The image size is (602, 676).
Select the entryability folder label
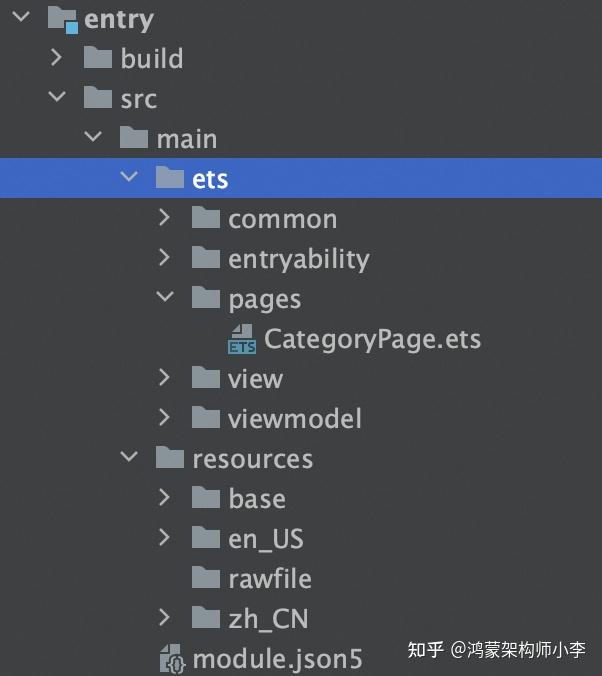coord(299,259)
